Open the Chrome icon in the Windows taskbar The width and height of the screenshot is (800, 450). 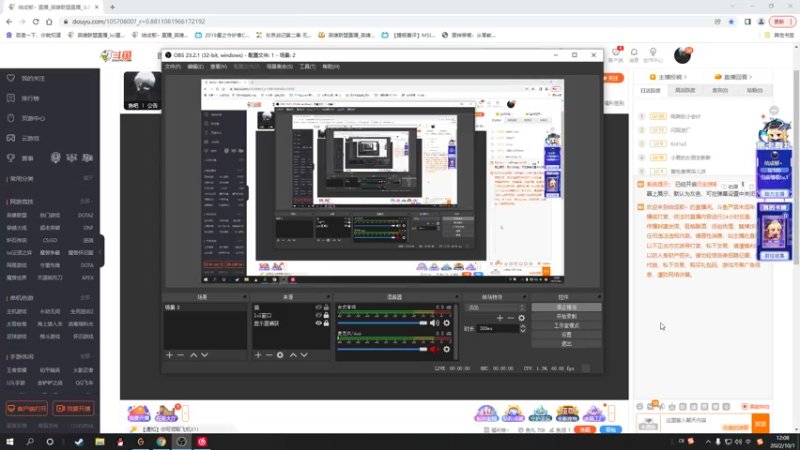pos(161,442)
